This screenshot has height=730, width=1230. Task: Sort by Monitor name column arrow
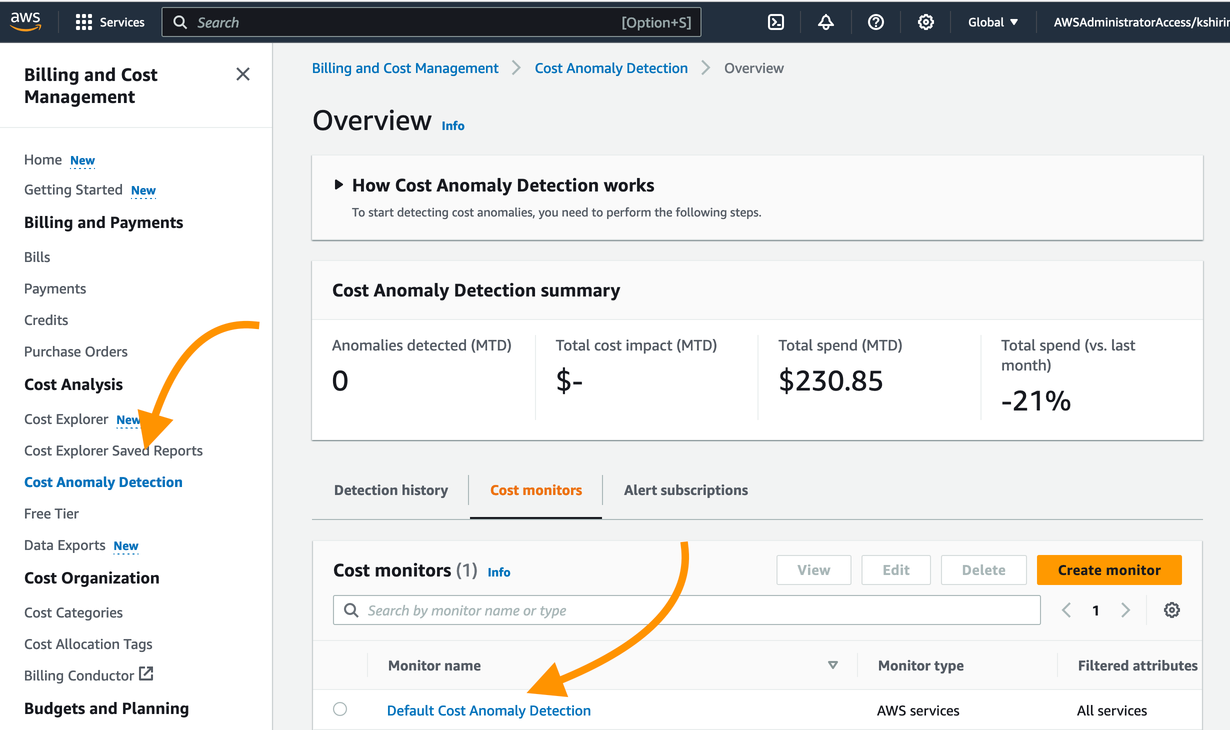point(833,665)
